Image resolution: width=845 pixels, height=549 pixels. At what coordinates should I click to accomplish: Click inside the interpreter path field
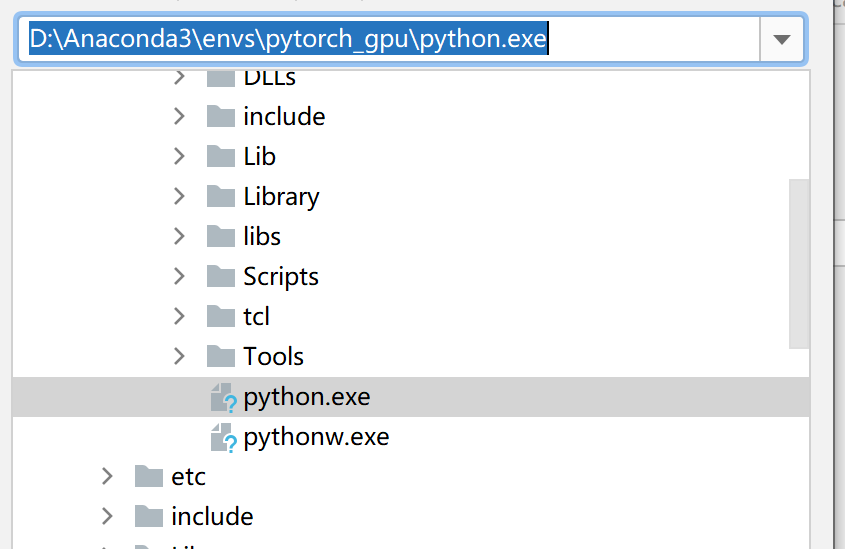pos(388,39)
